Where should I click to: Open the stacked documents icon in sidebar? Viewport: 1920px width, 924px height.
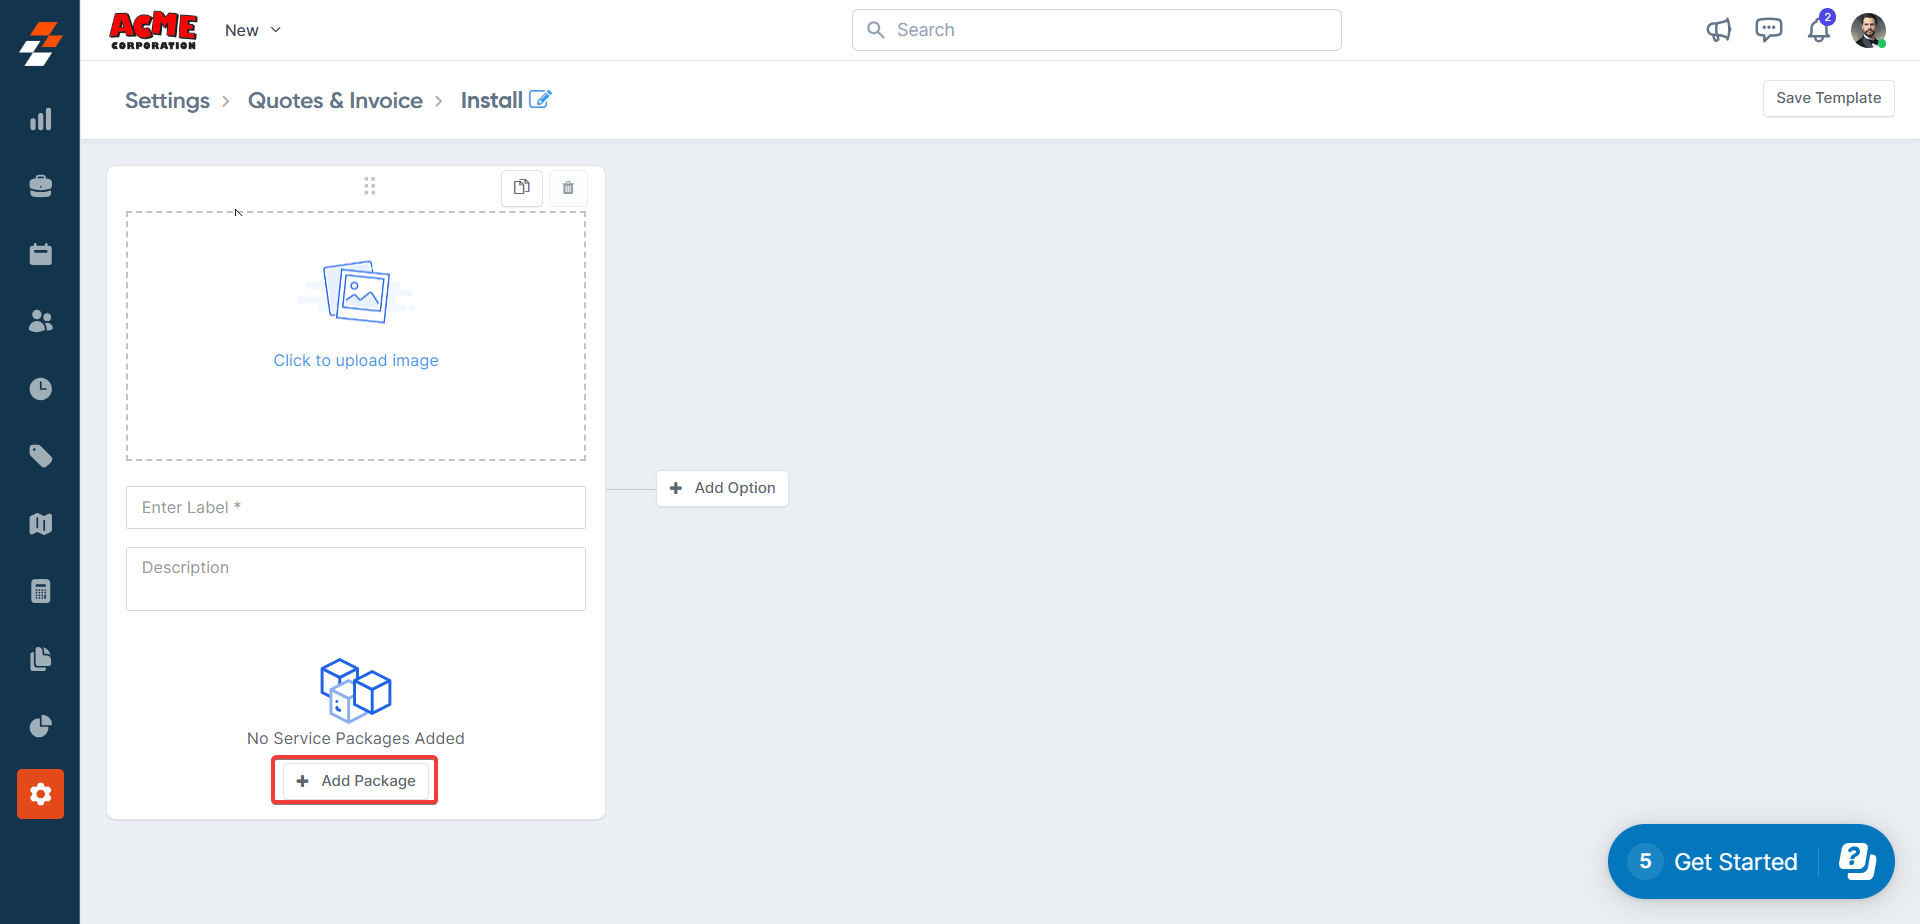point(40,659)
